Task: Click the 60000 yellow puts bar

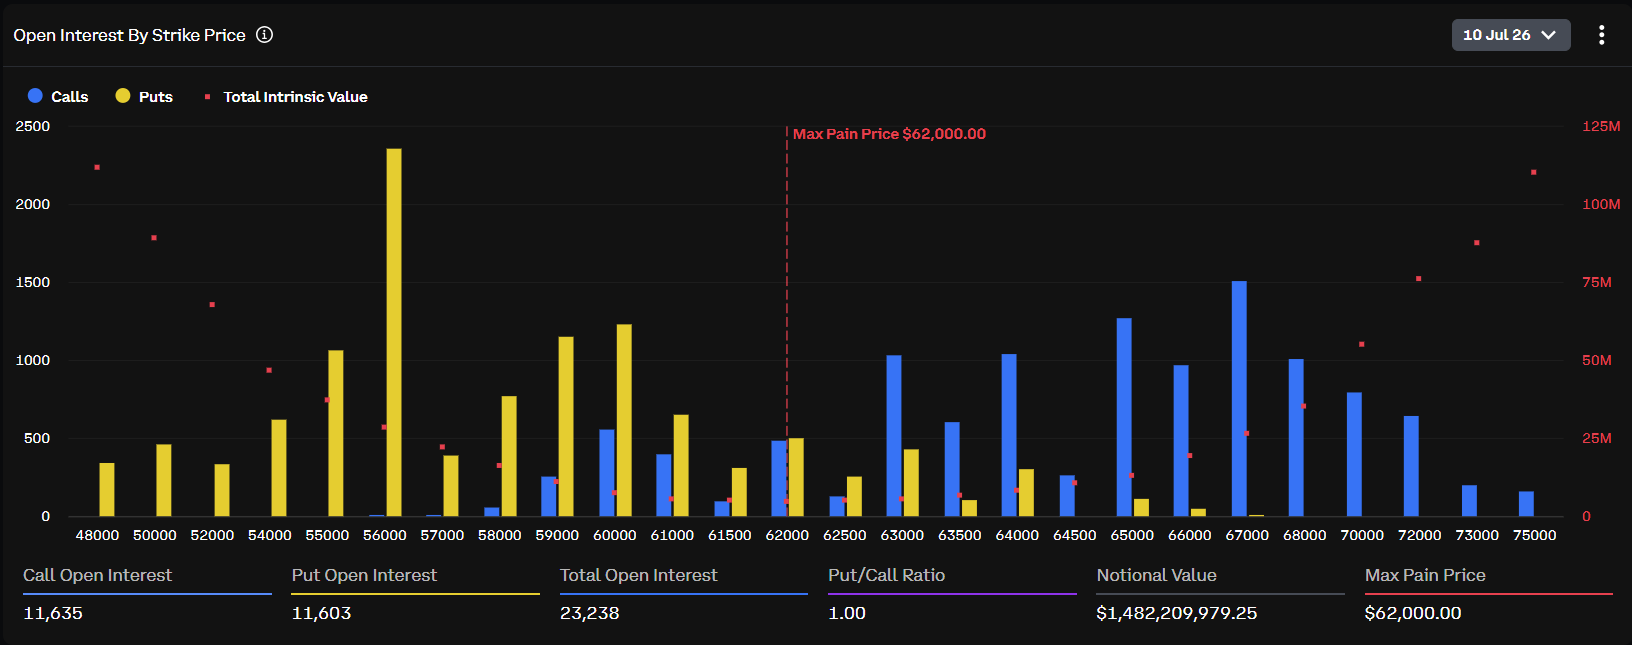Action: coord(624,420)
